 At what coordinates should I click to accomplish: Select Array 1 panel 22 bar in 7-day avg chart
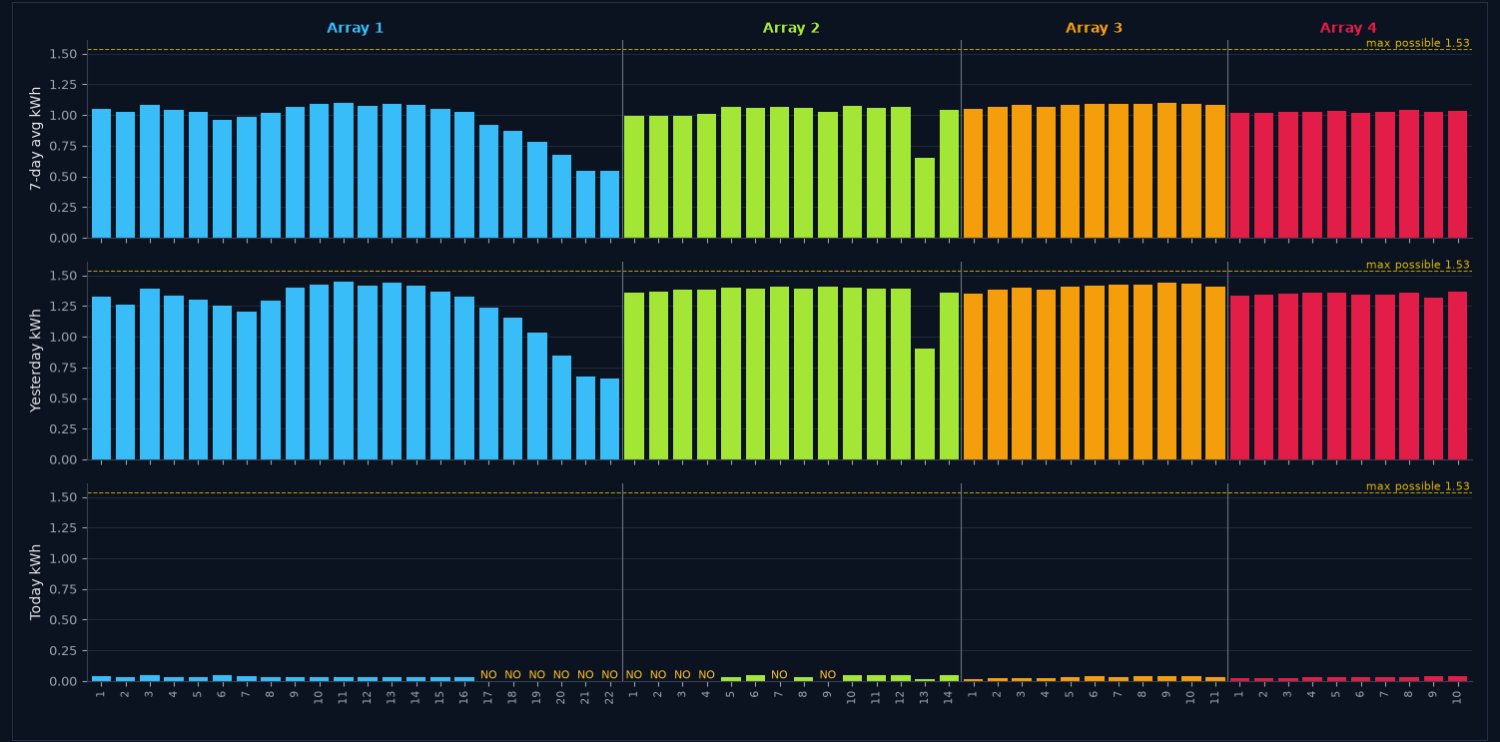click(x=609, y=204)
